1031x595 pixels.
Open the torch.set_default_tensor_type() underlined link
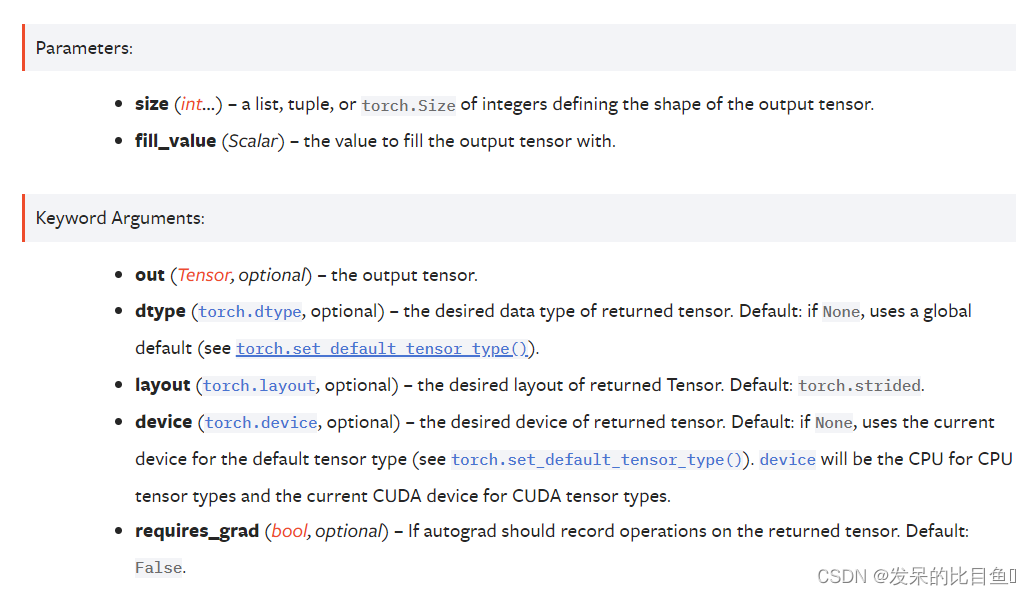(382, 348)
